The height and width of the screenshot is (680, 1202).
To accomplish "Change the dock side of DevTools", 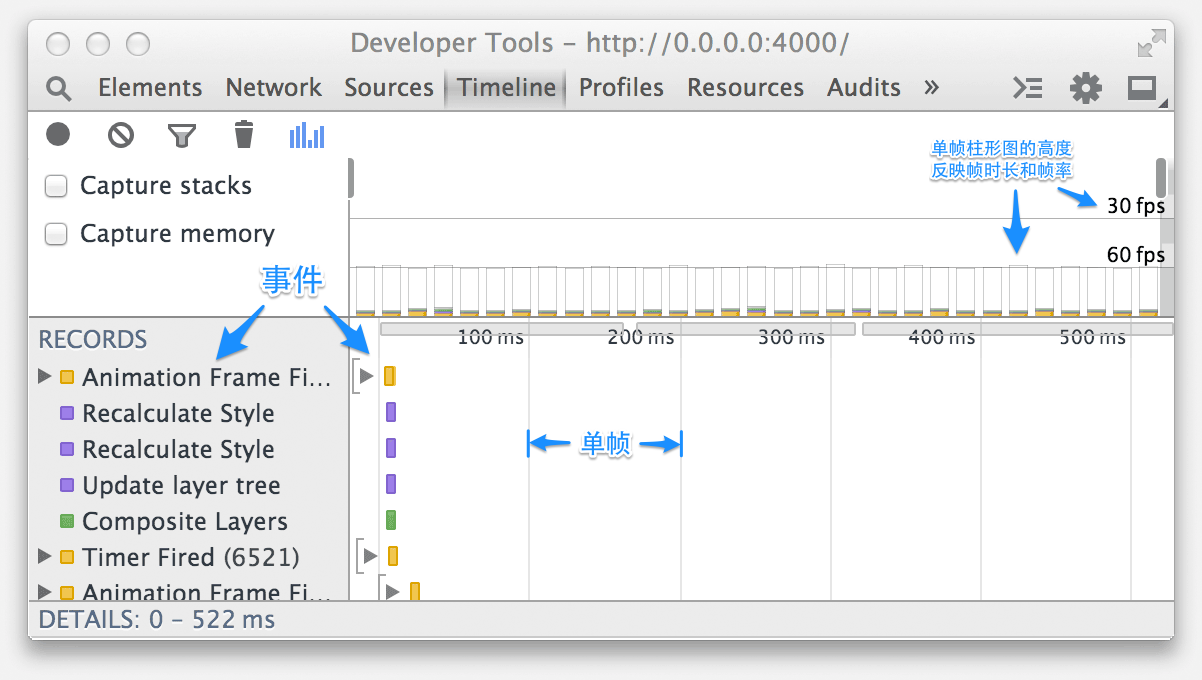I will click(x=1142, y=88).
